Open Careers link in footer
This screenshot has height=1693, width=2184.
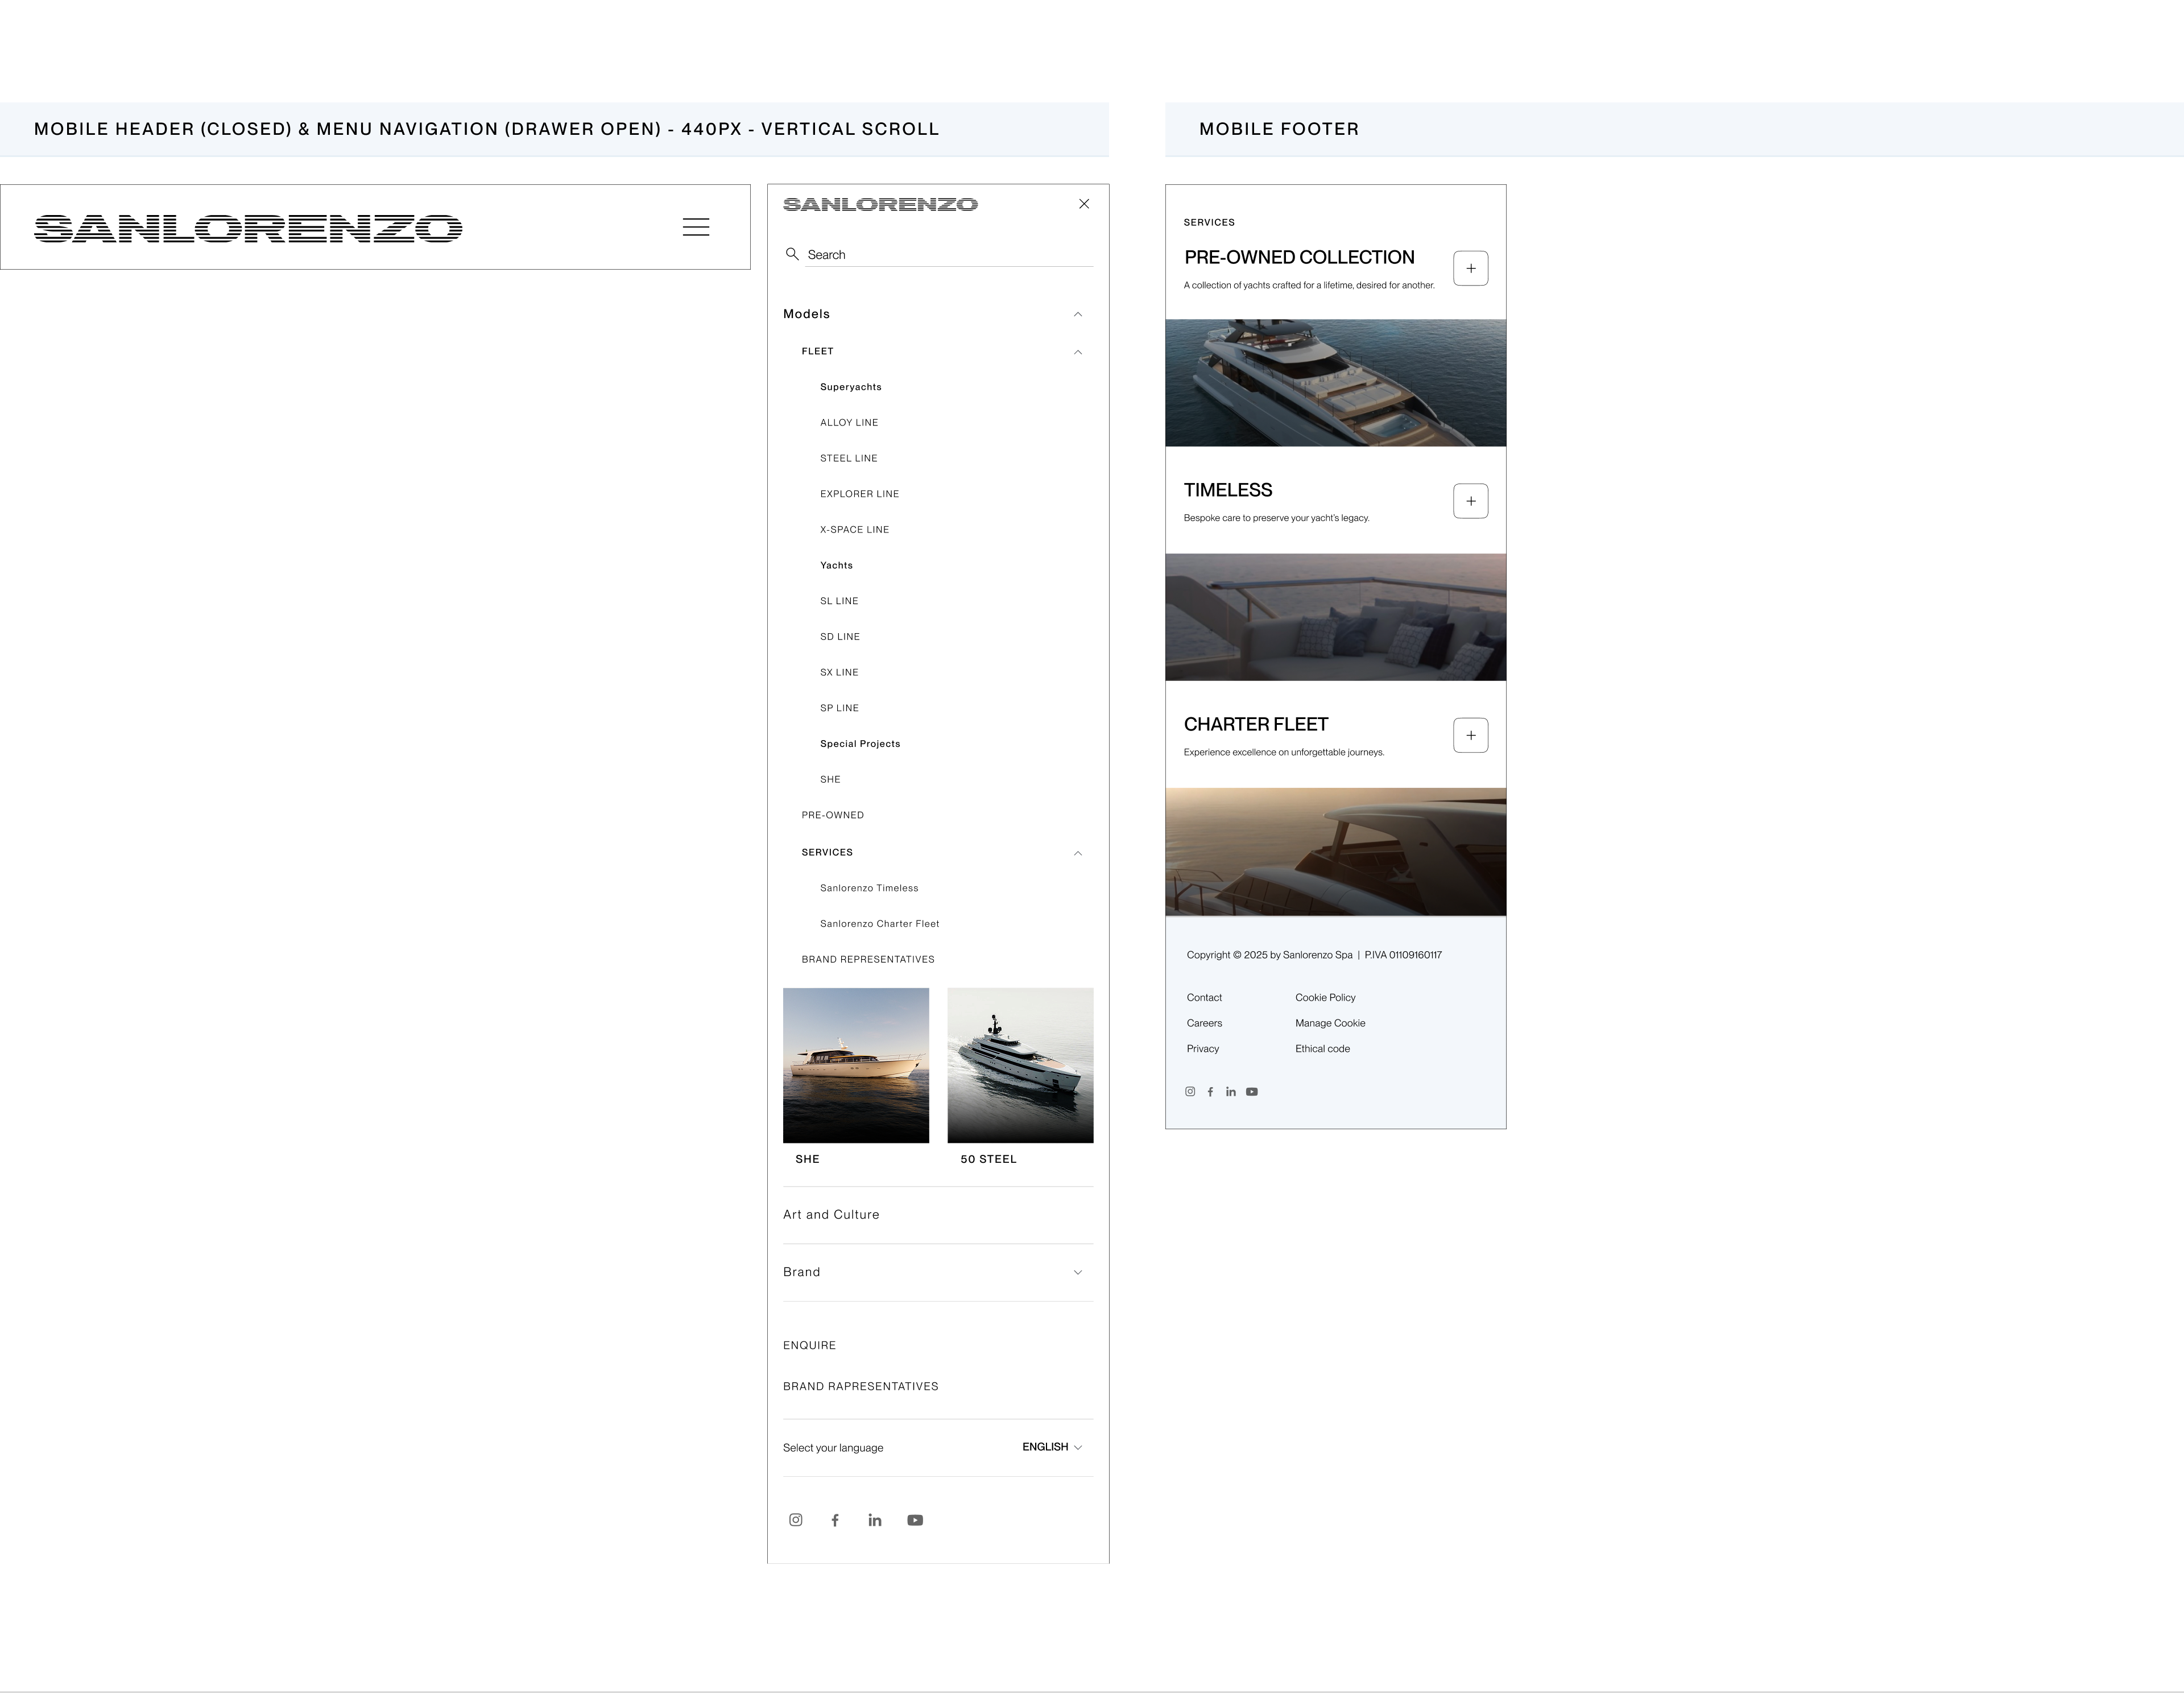(x=1204, y=1023)
